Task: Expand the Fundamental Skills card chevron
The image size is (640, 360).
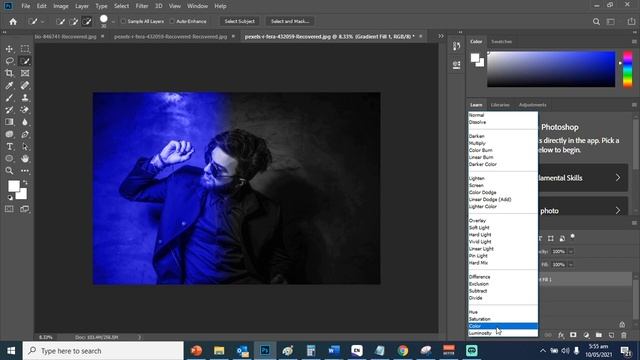Action: click(x=618, y=178)
